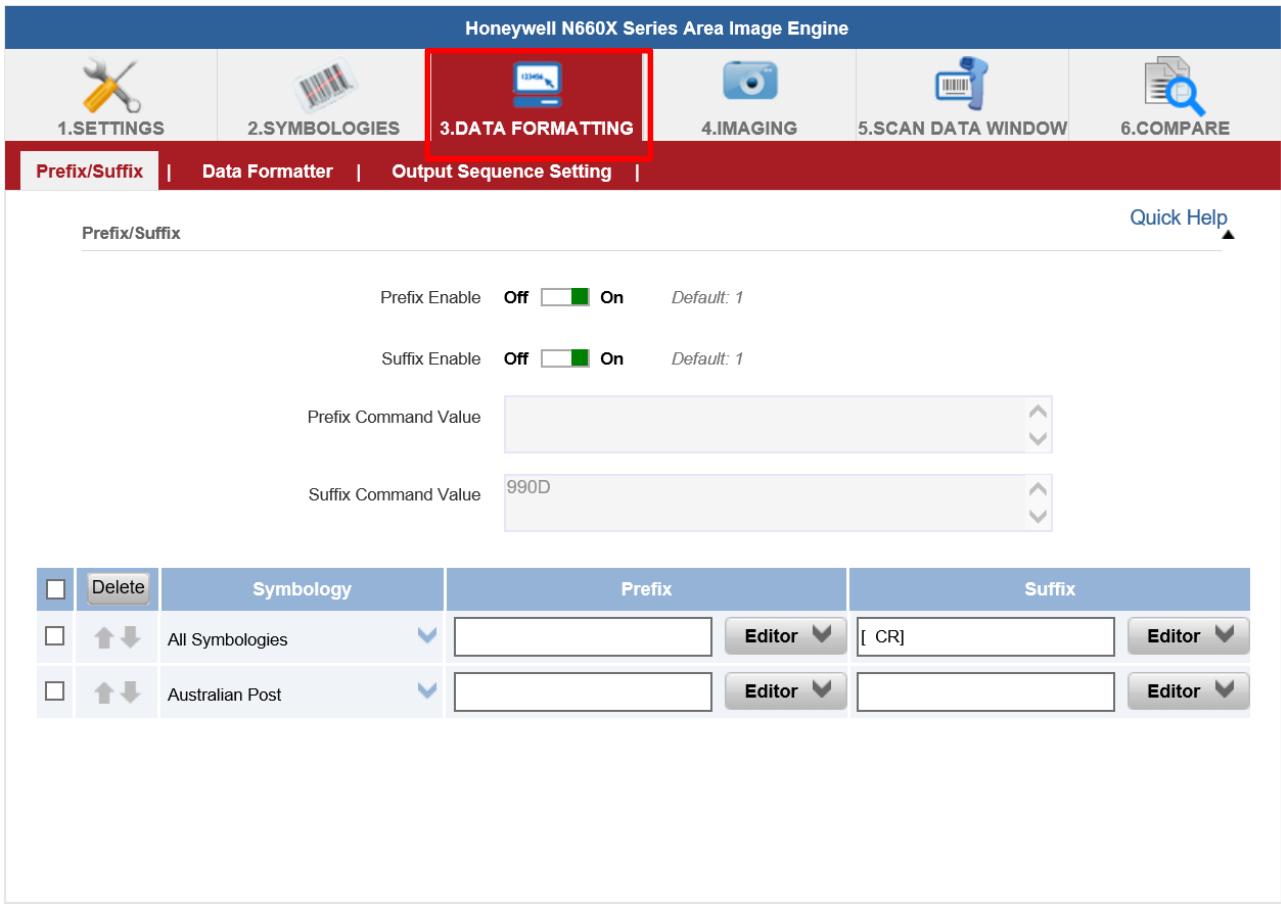This screenshot has width=1281, height=907.
Task: Open the Output Sequence Setting tab
Action: (501, 172)
